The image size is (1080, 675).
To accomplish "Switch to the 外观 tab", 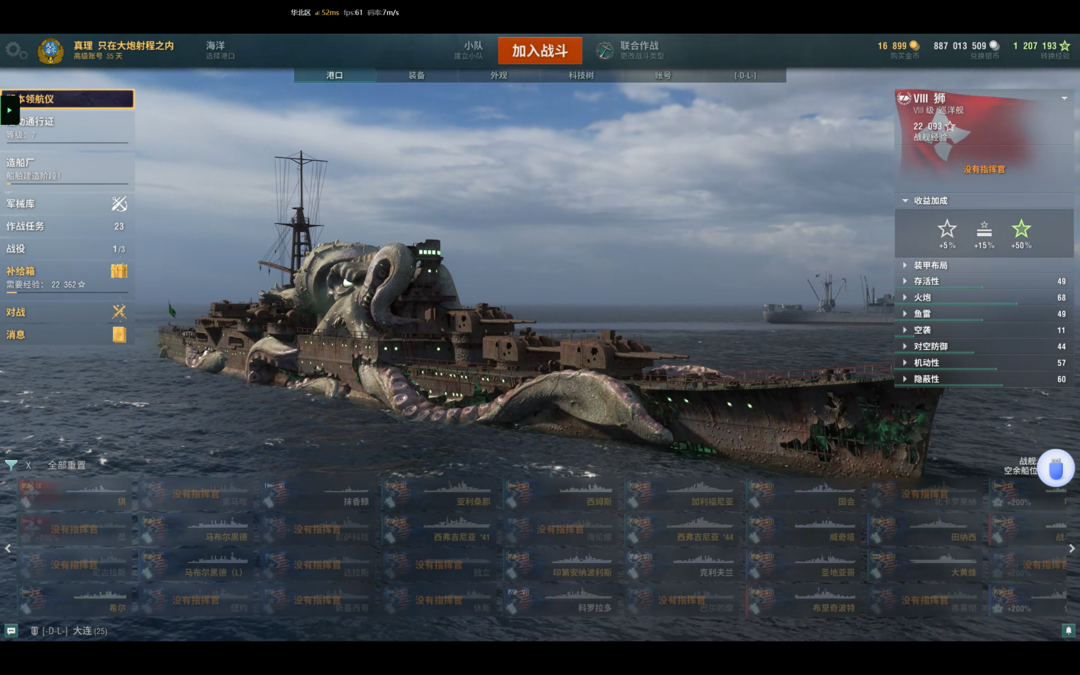I will pos(499,75).
